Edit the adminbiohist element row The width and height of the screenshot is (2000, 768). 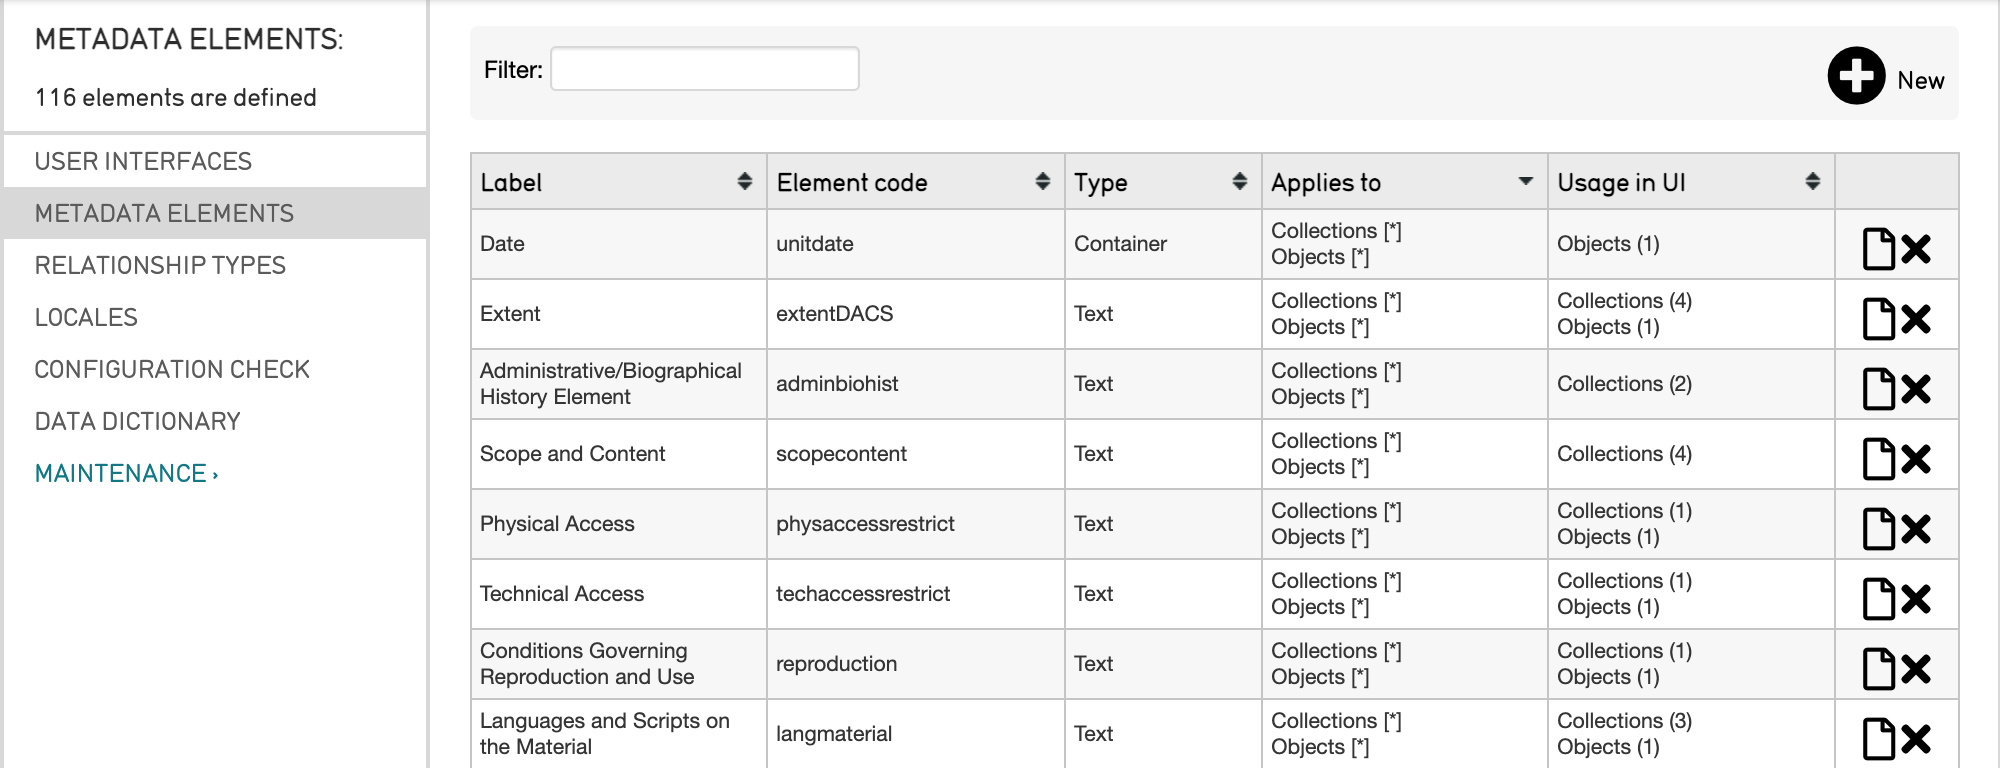point(1878,389)
